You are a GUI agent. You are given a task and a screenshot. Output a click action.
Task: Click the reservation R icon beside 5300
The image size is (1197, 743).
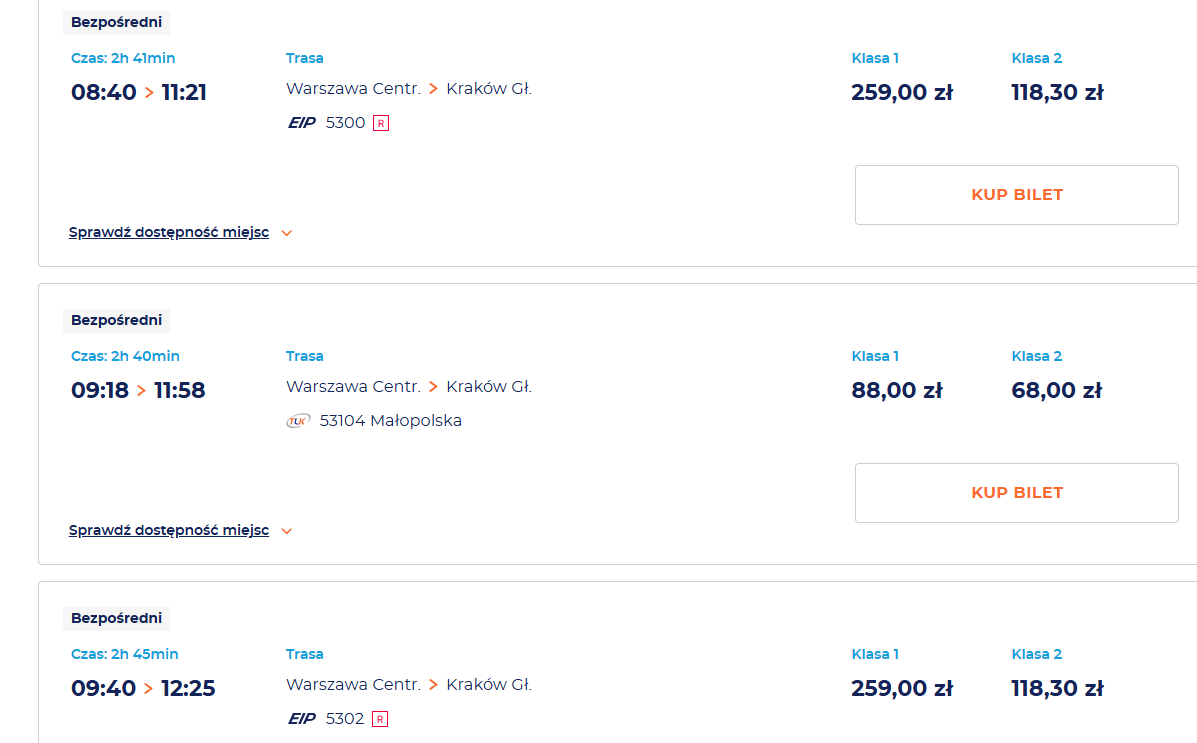pos(380,123)
